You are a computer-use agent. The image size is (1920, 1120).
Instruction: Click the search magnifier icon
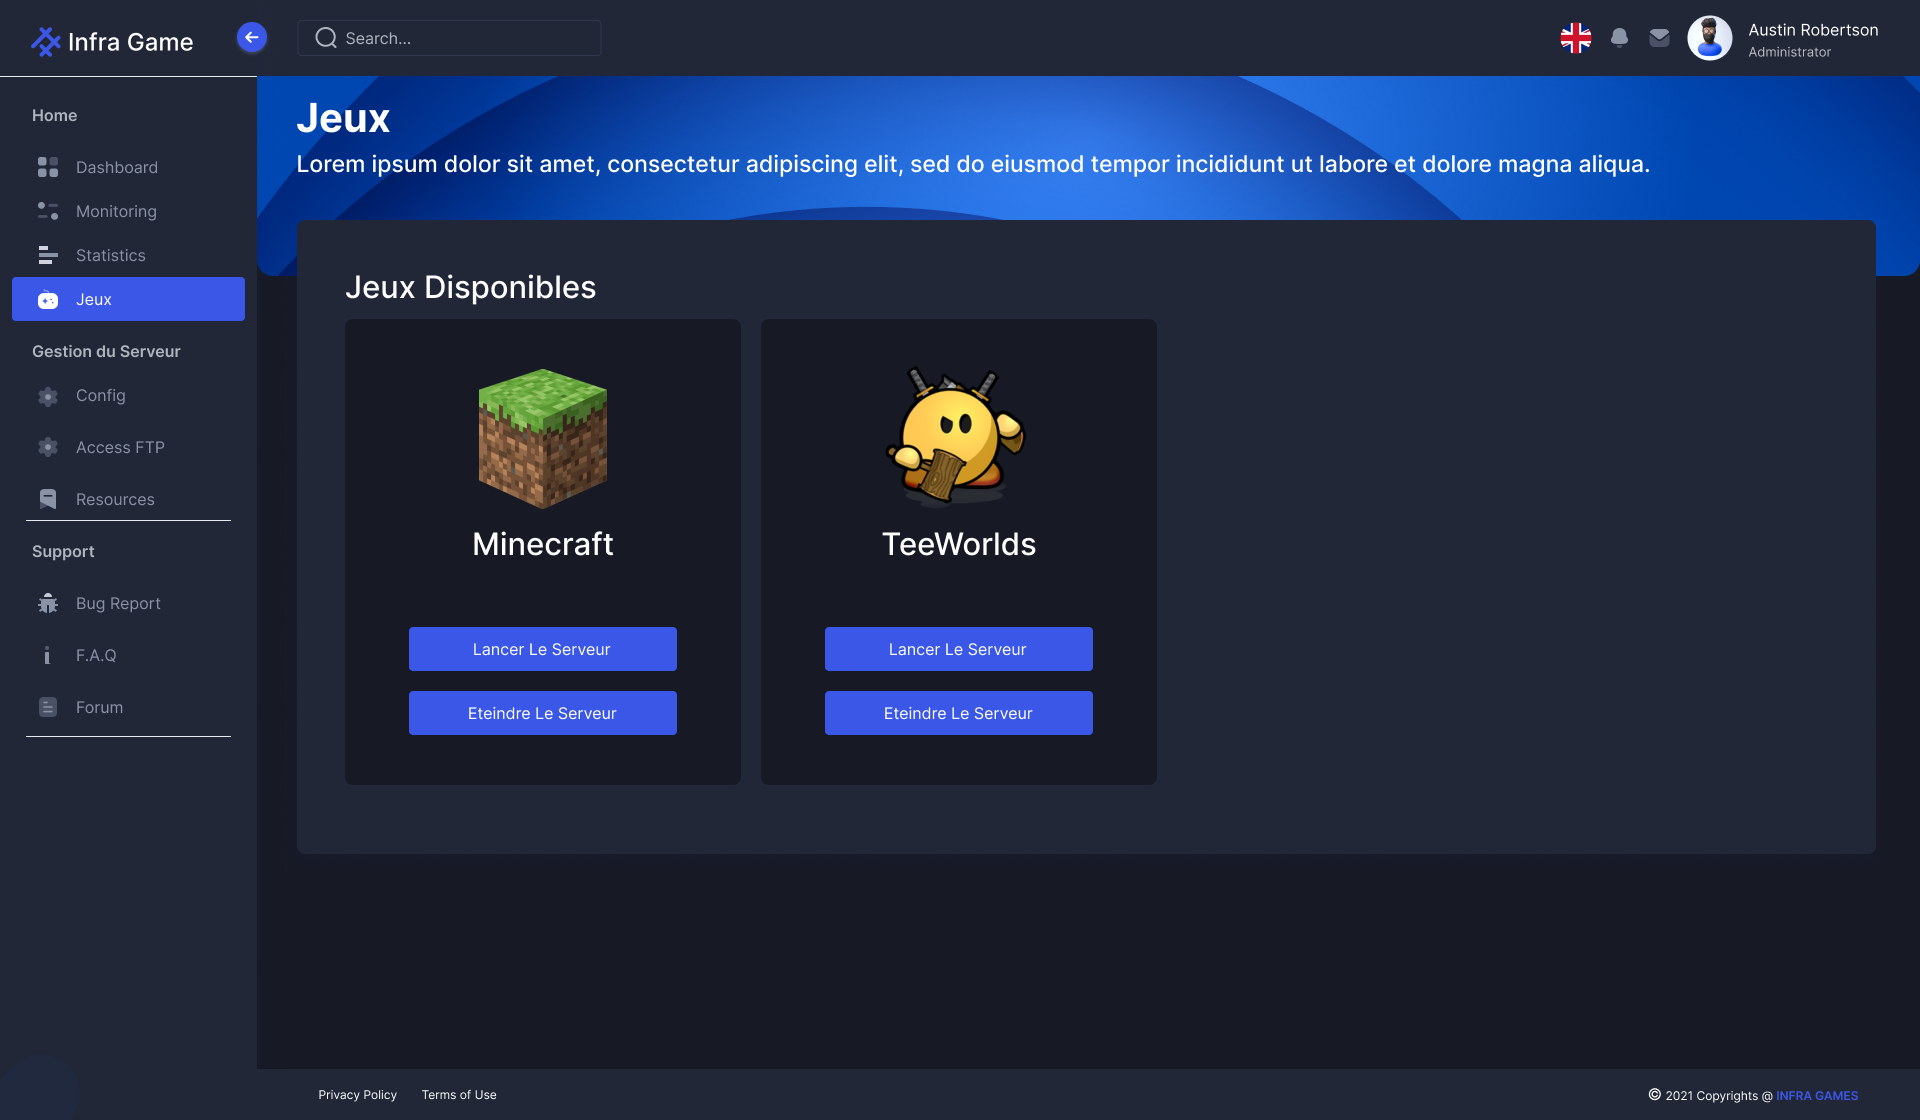tap(326, 38)
